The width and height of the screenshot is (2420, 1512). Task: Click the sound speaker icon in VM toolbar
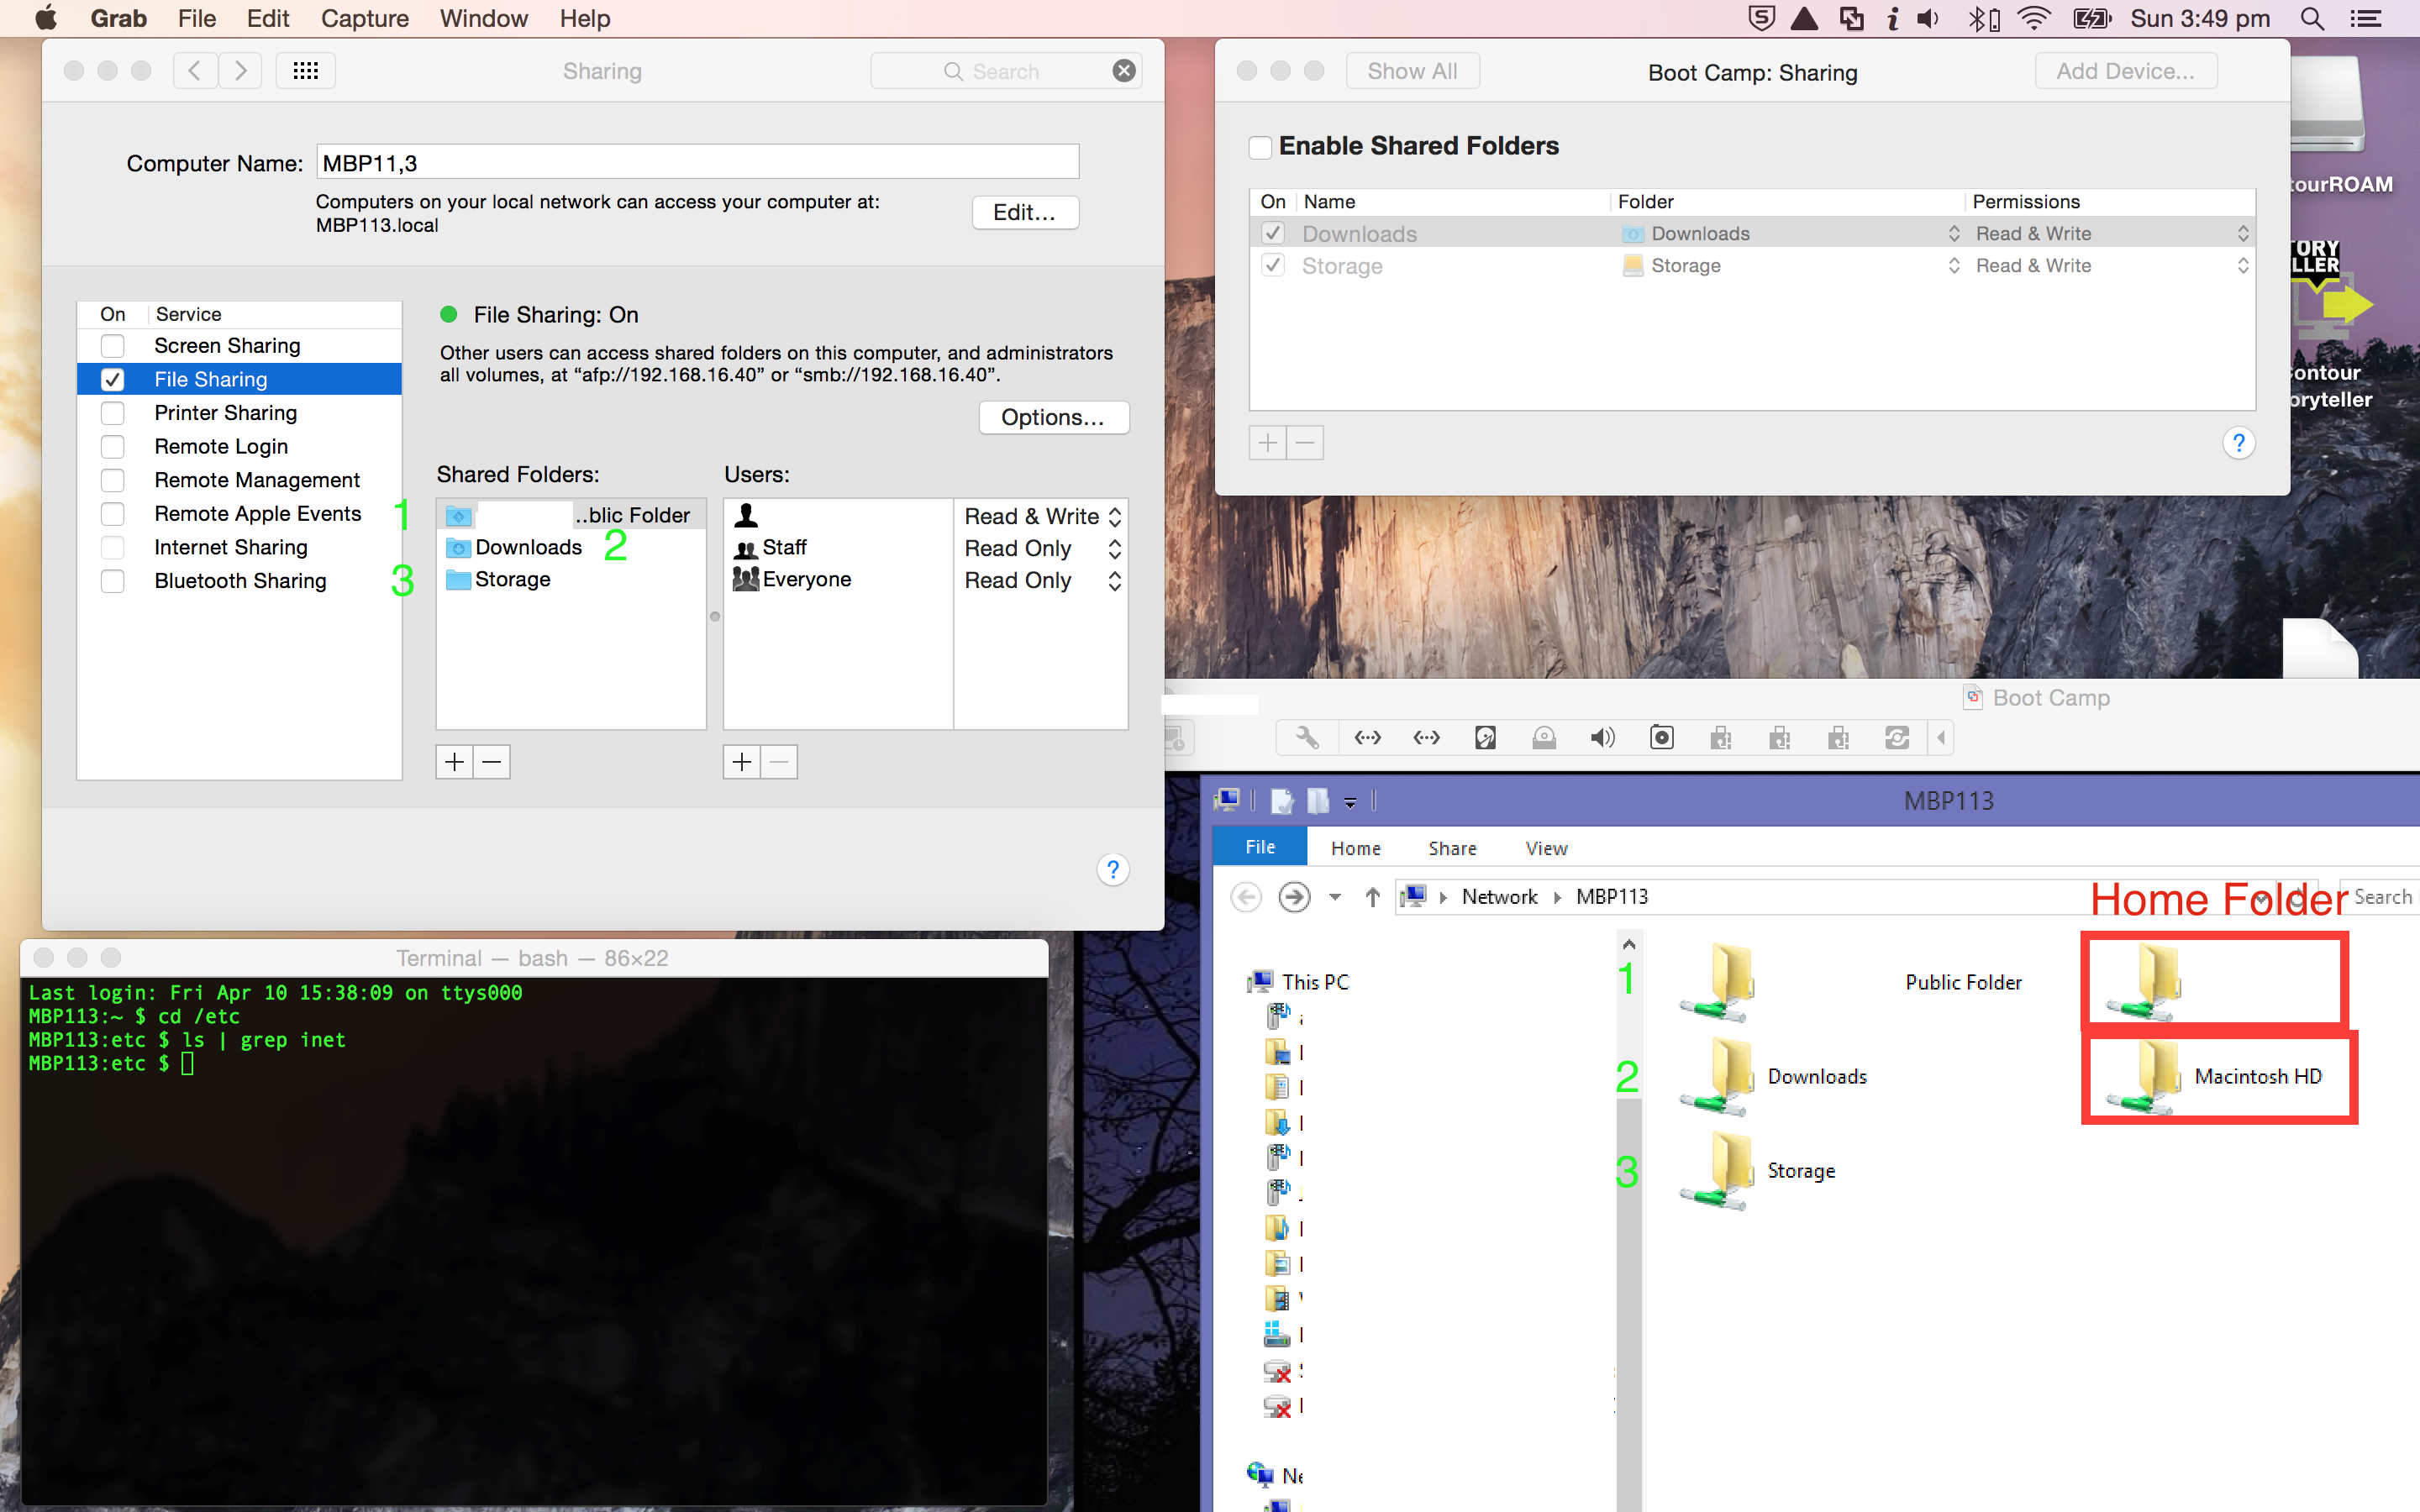1602,738
